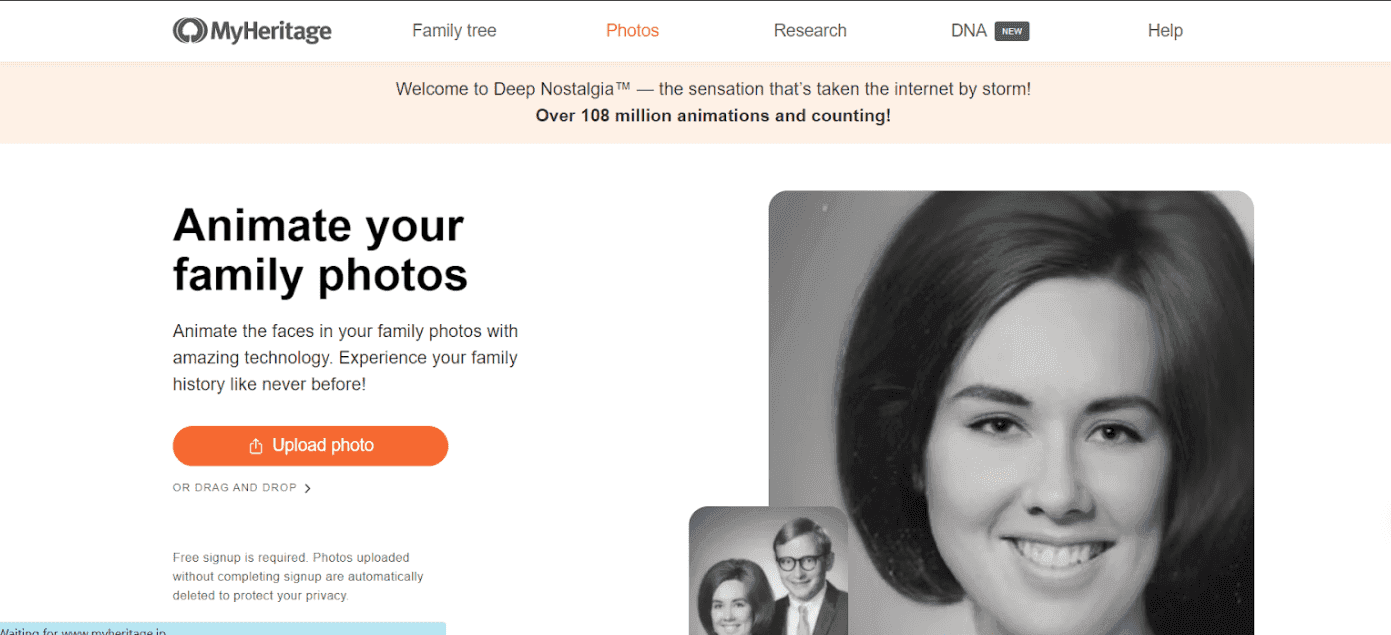Click the NEW badge next to DNA
Screen dimensions: 1391x635
pos(1011,31)
